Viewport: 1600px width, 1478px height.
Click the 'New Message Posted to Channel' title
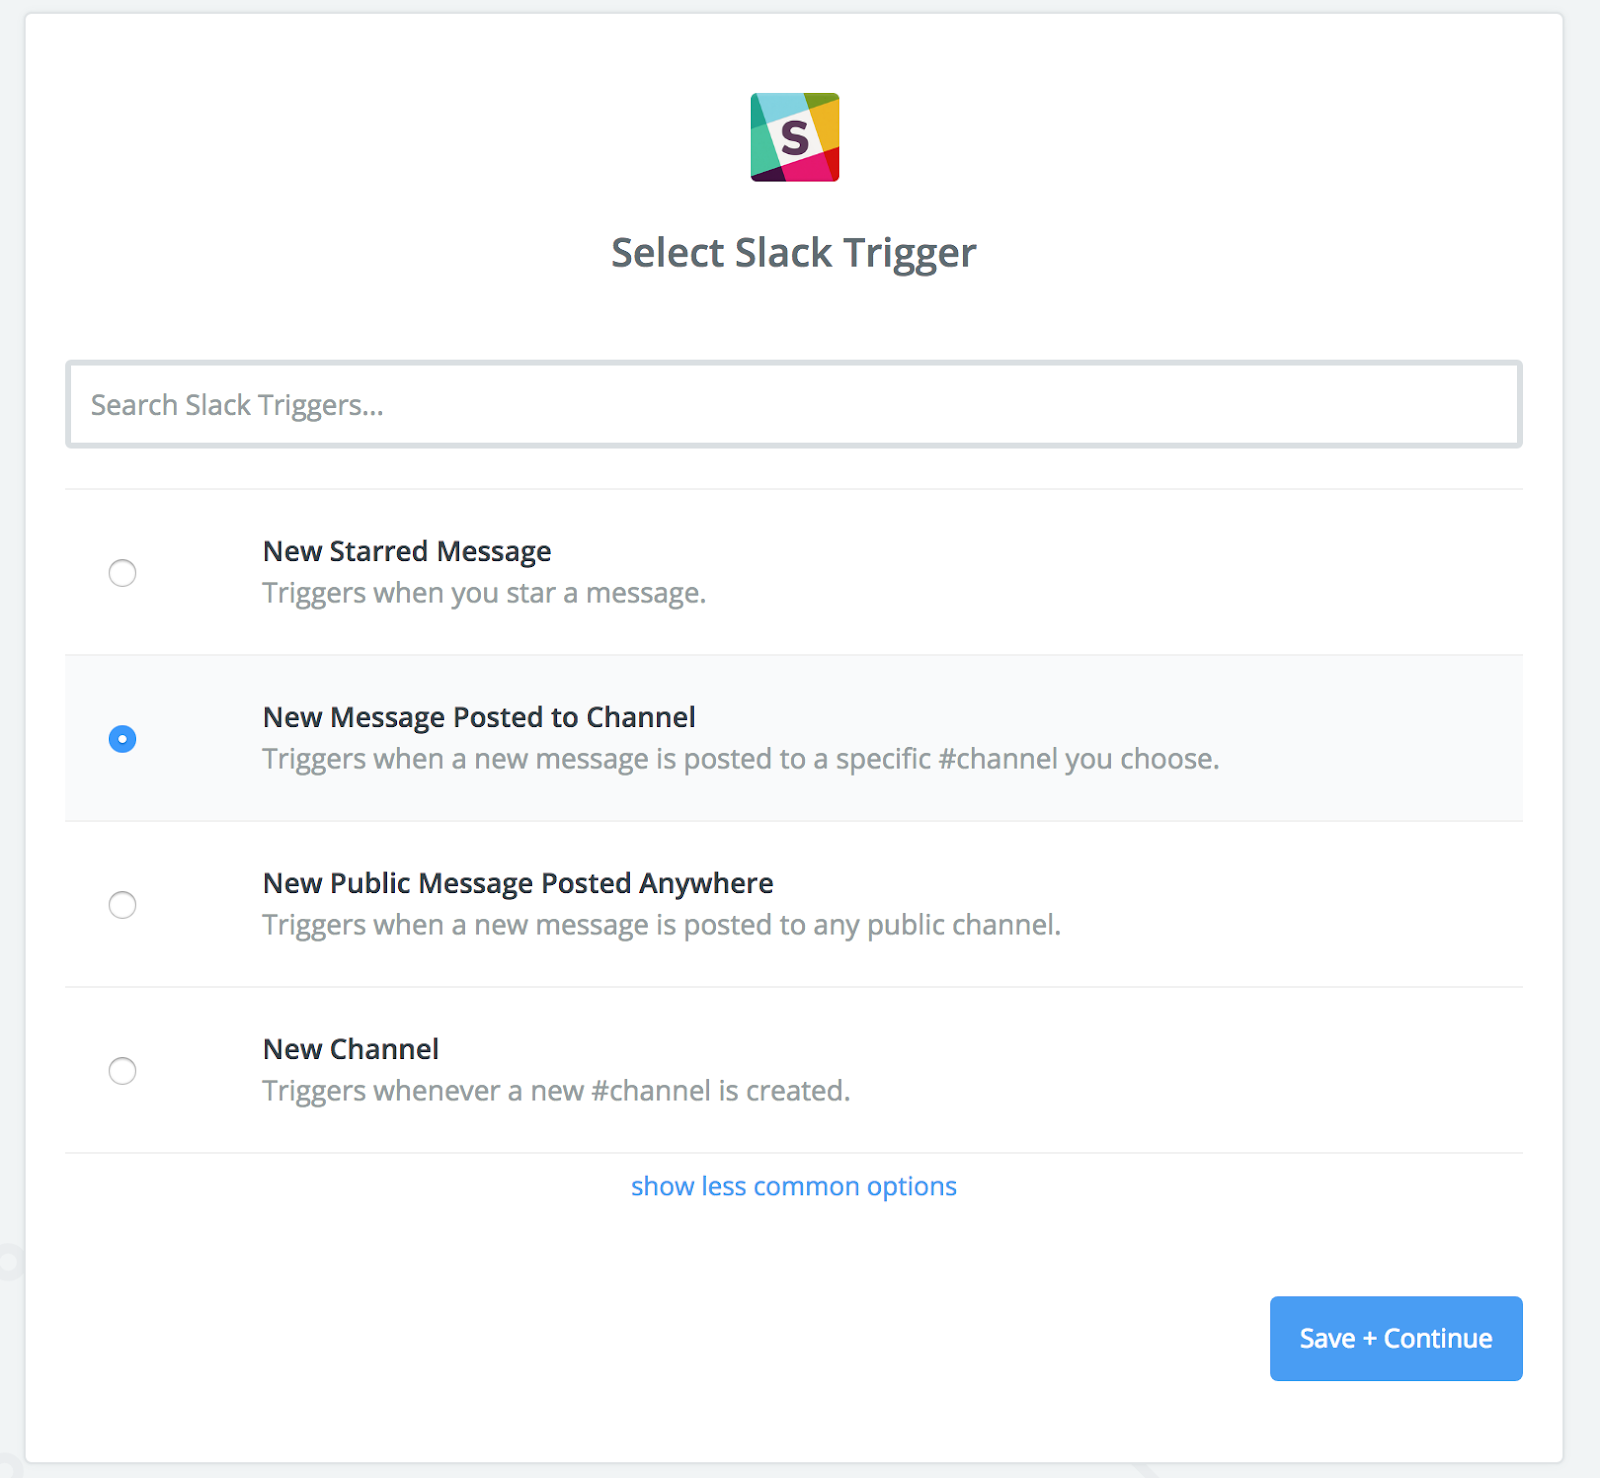(479, 717)
